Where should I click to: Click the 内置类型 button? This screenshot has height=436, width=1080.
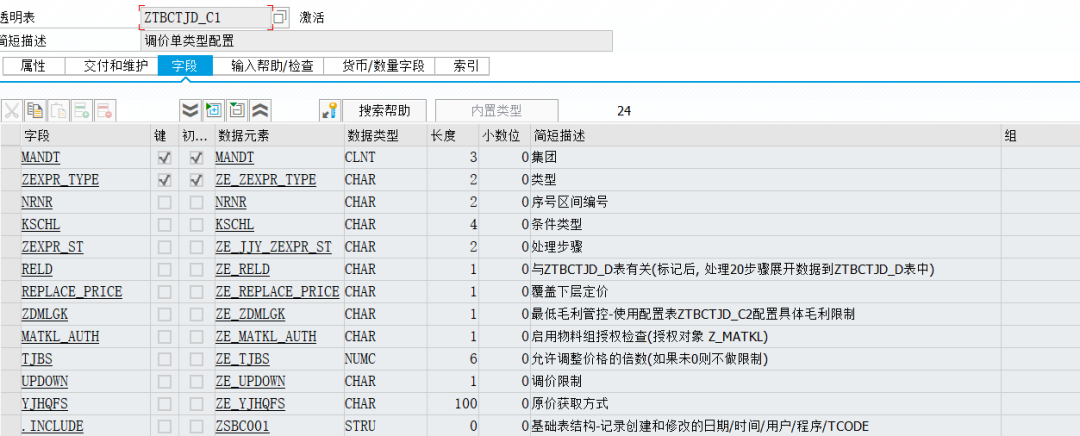coord(497,110)
